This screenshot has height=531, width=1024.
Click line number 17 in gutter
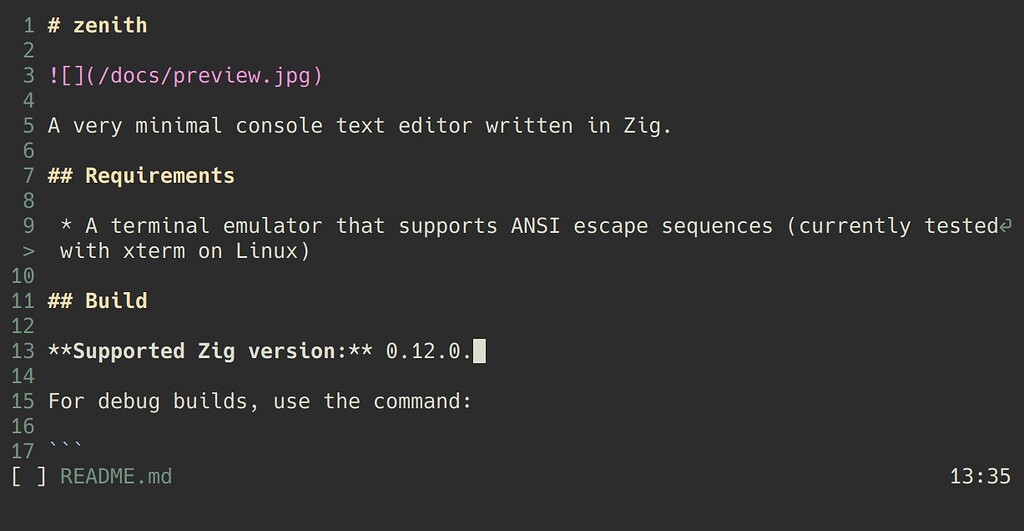22,451
